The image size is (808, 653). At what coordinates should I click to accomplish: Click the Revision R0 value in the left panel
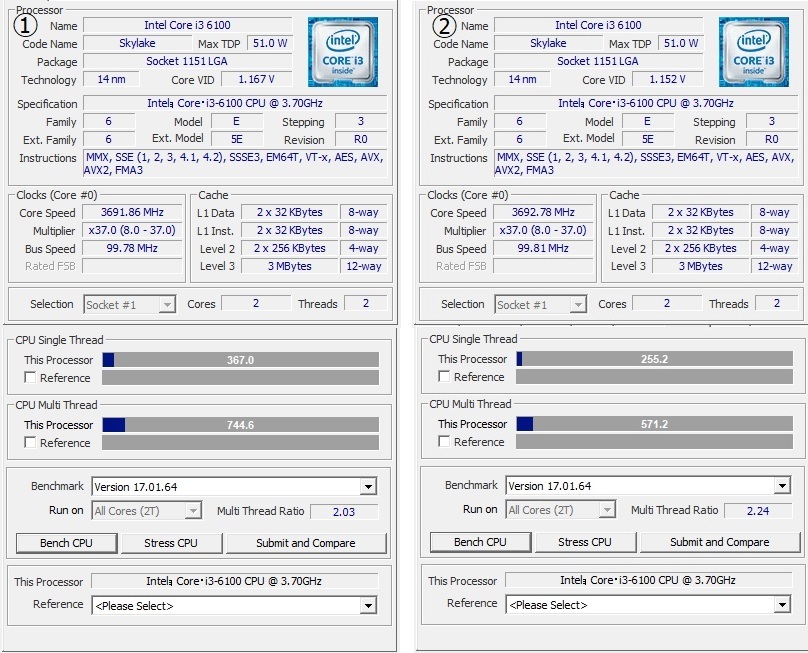click(361, 140)
